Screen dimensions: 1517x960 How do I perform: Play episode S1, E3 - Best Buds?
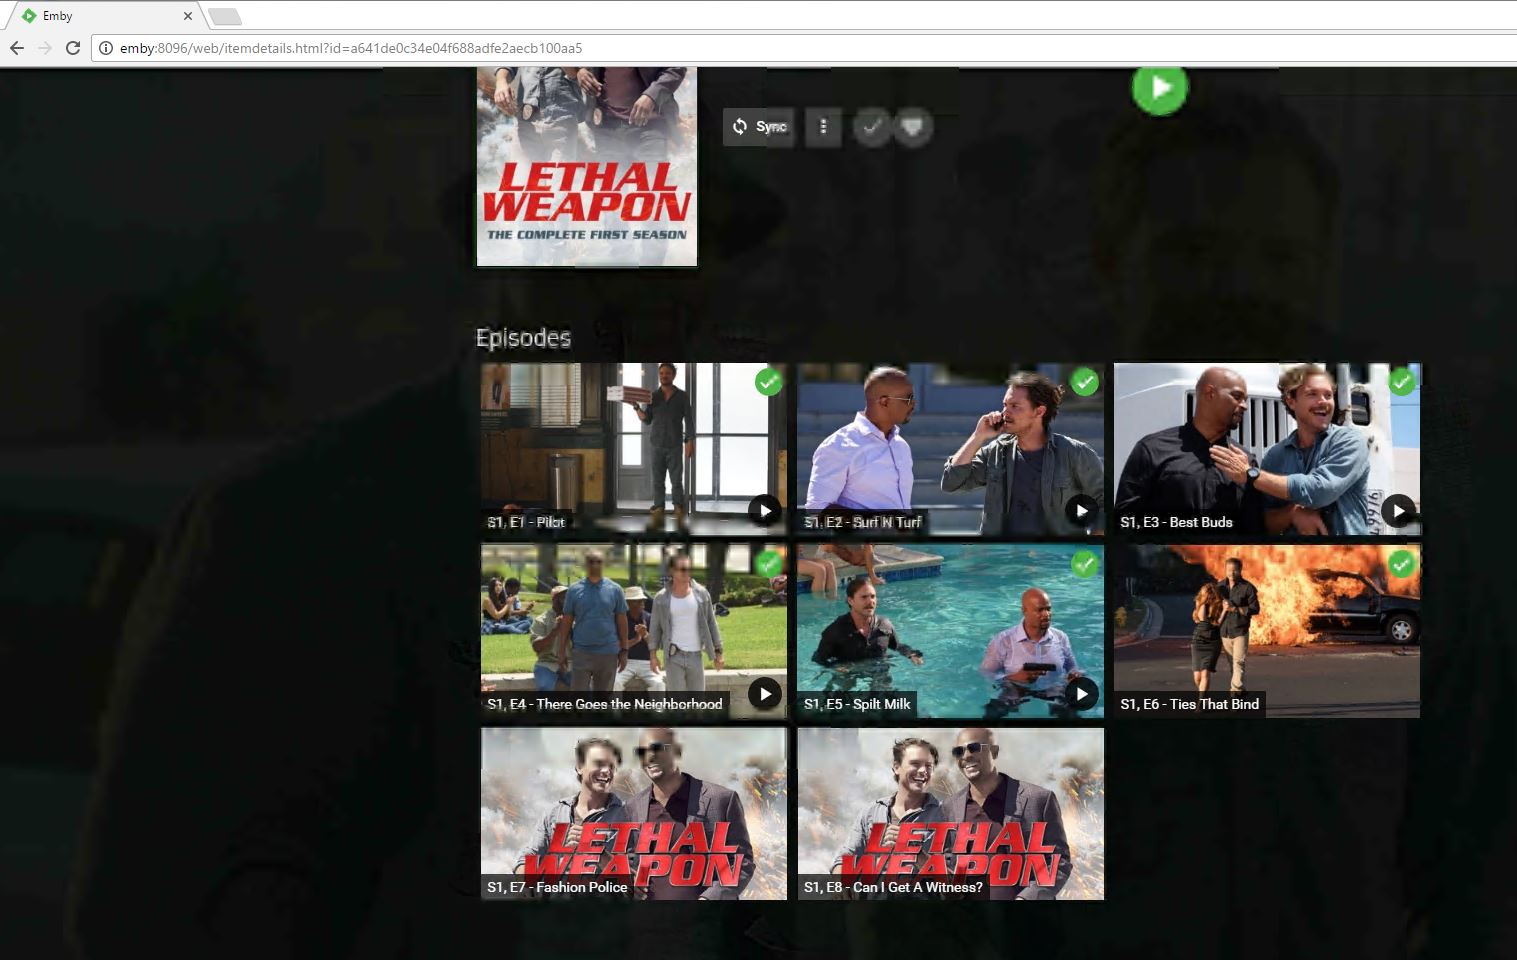tap(1398, 511)
